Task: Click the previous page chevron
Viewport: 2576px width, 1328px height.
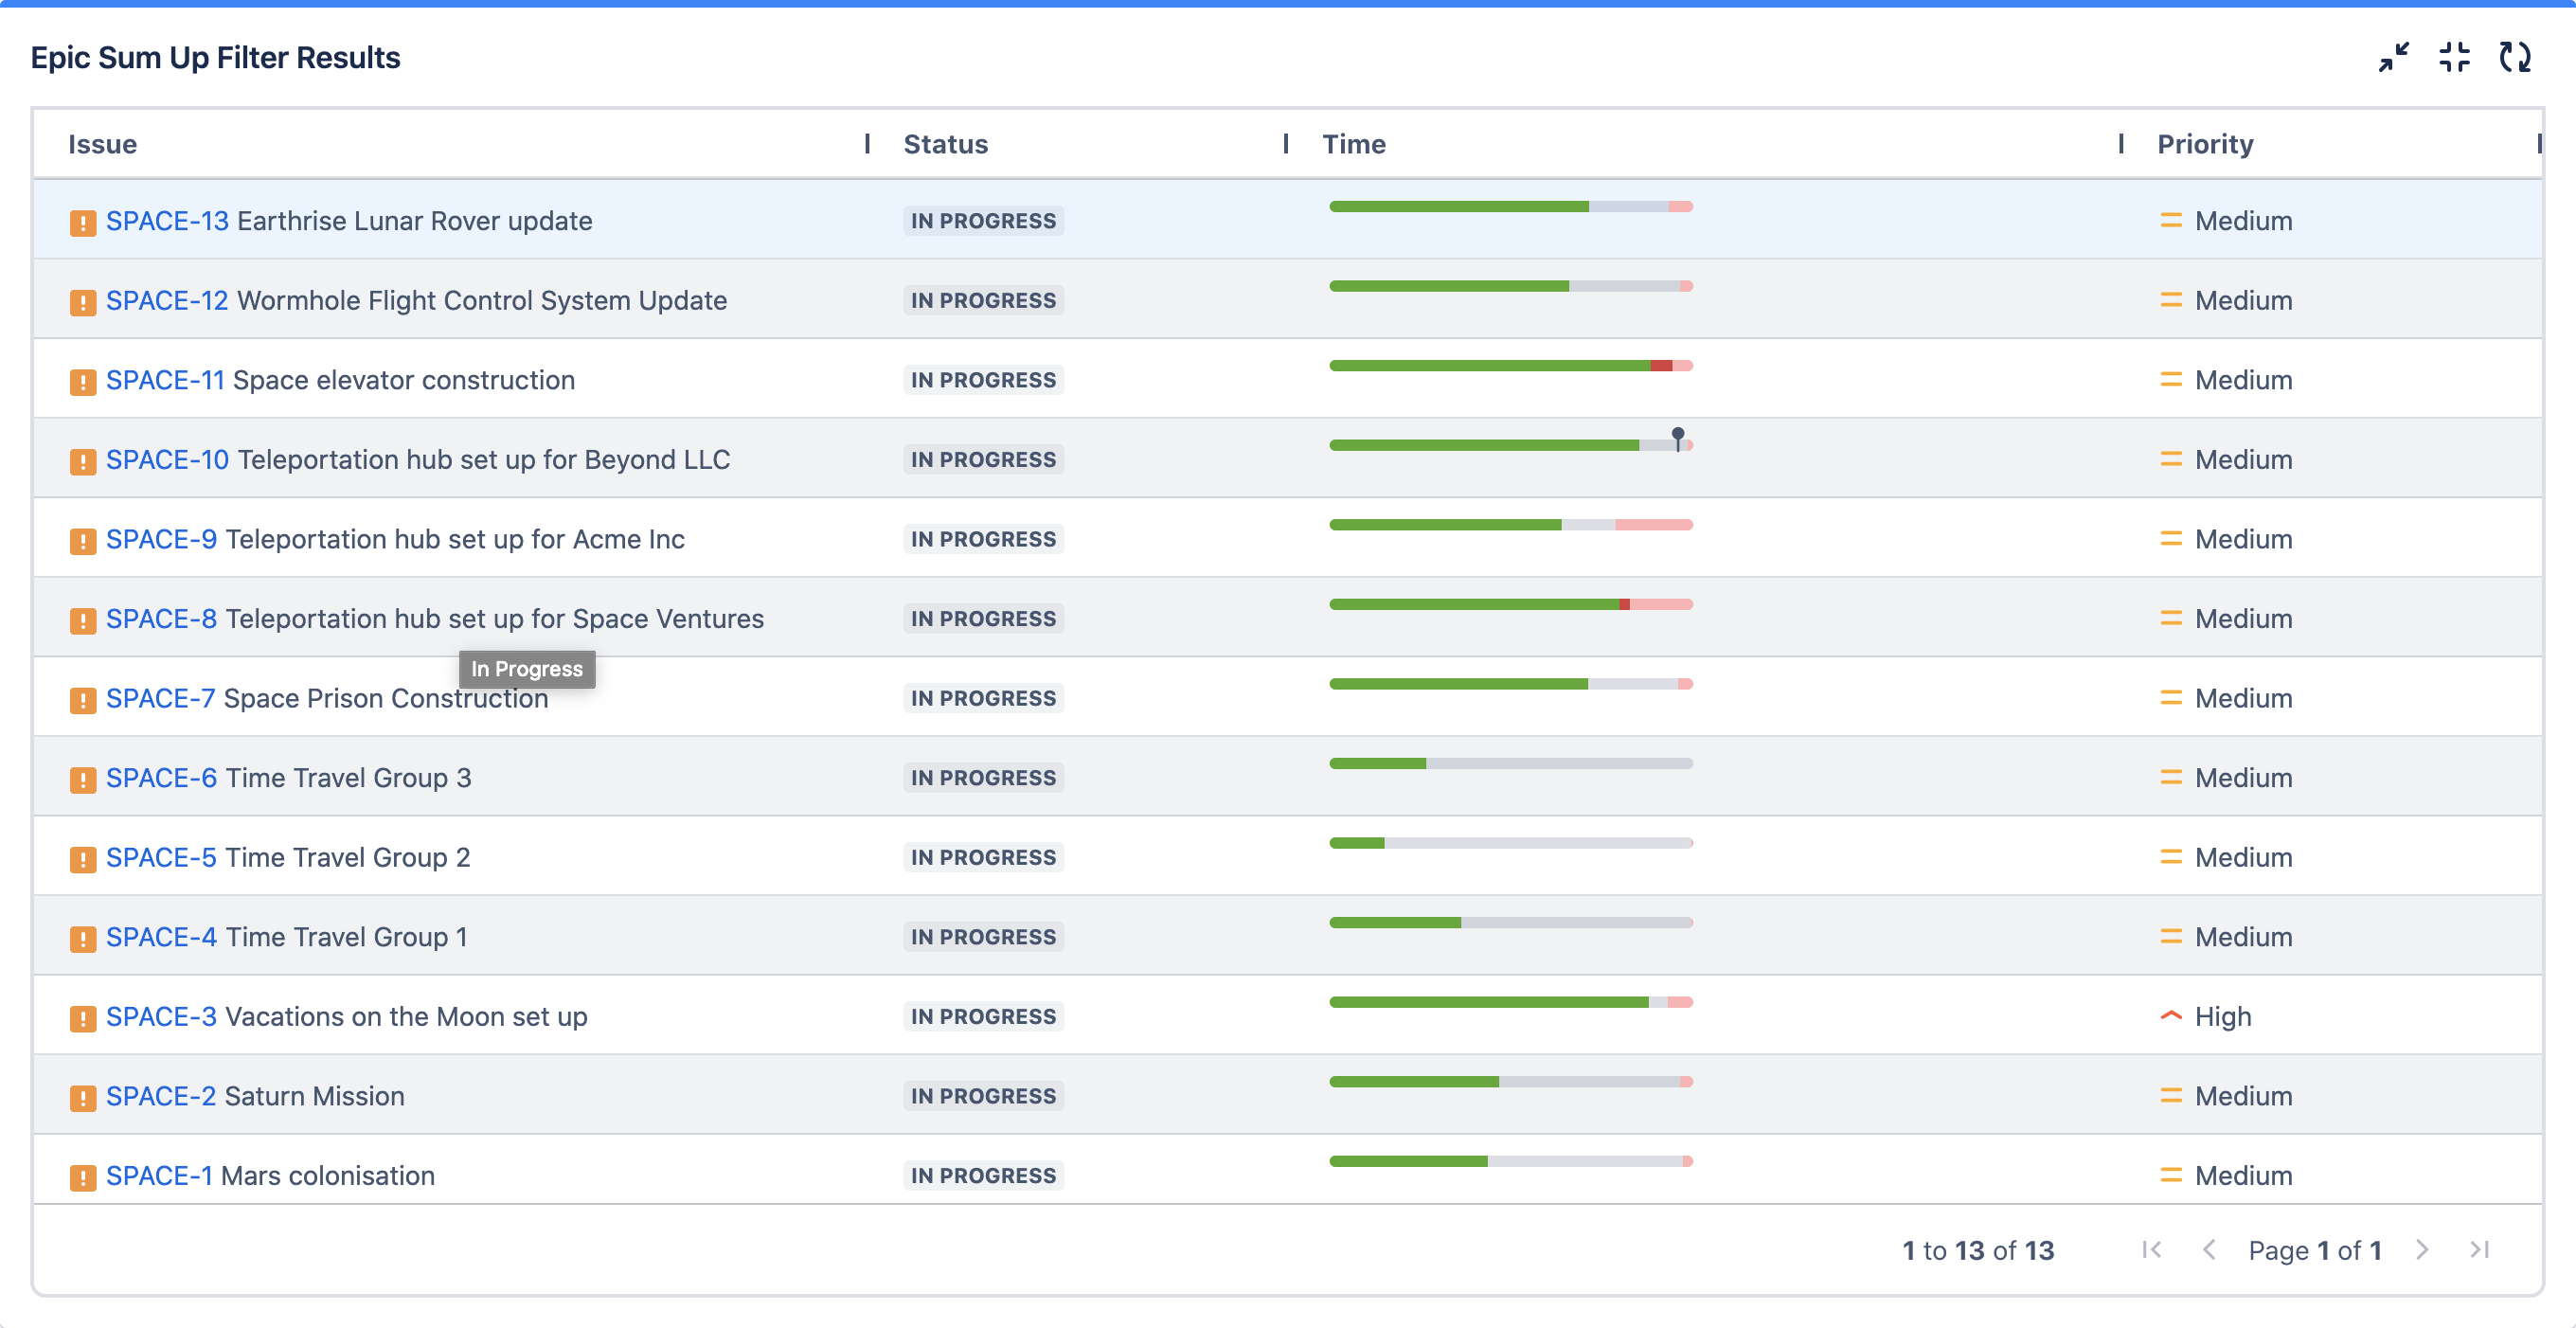Action: [2210, 1250]
